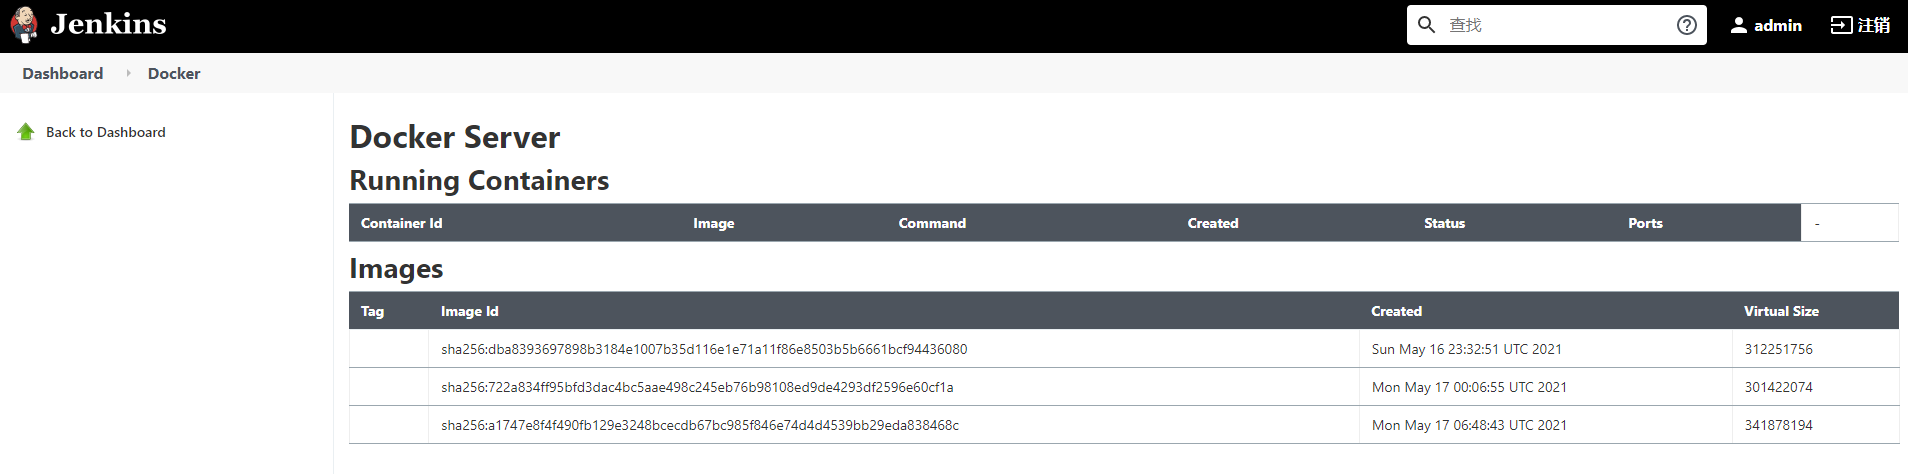This screenshot has height=474, width=1908.
Task: Expand the Dashboard breadcrumb chevron
Action: point(128,73)
